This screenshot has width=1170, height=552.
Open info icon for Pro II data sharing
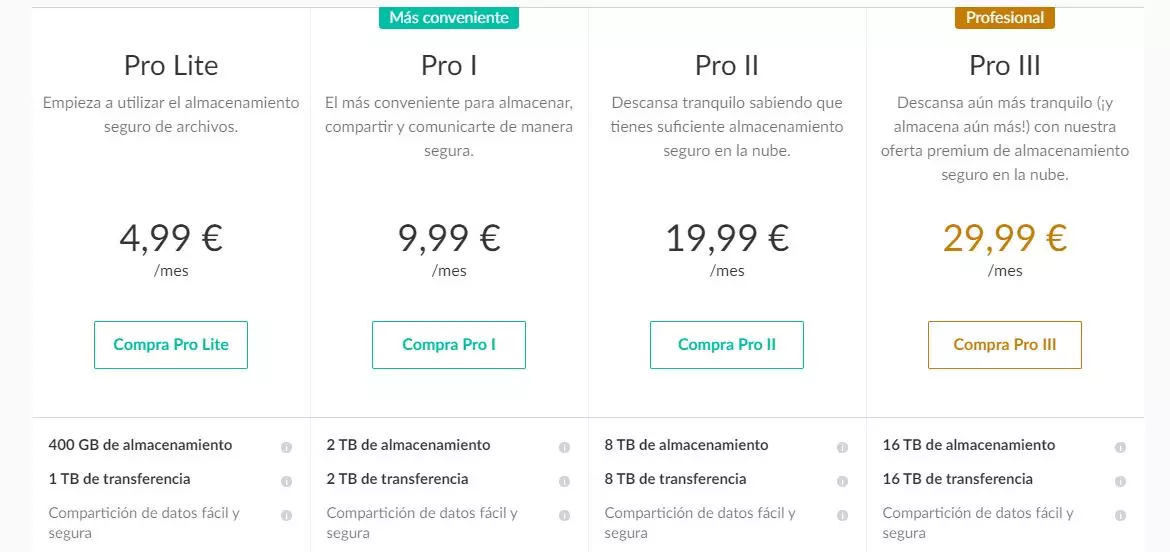click(842, 516)
